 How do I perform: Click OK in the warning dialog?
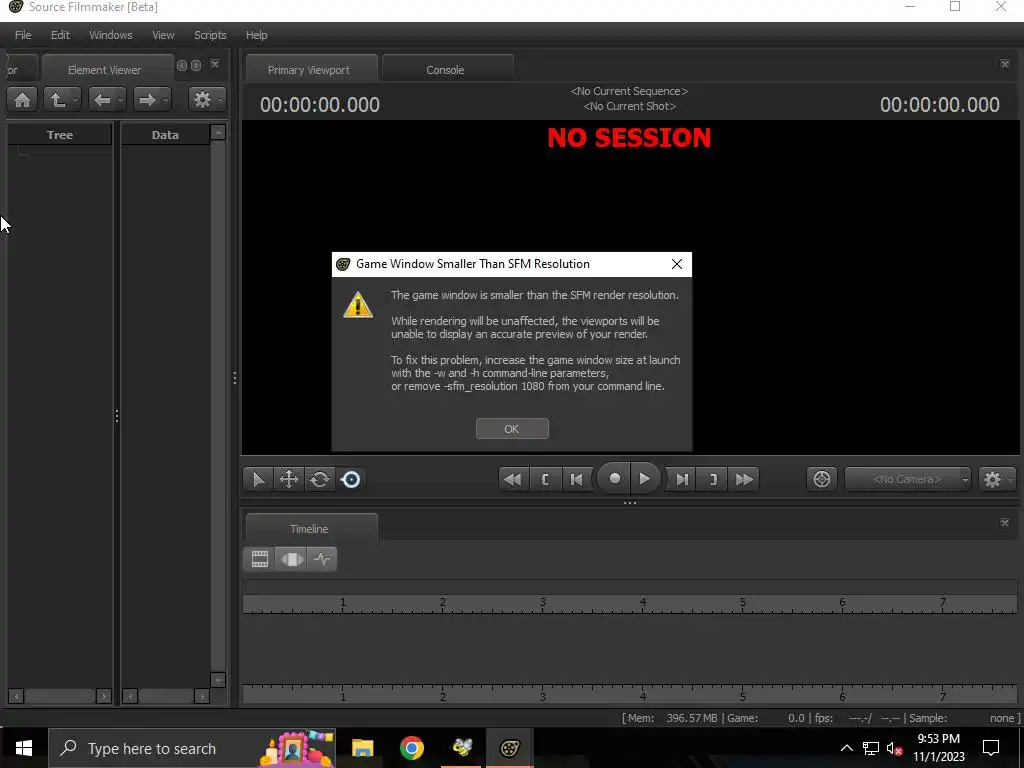click(x=512, y=429)
